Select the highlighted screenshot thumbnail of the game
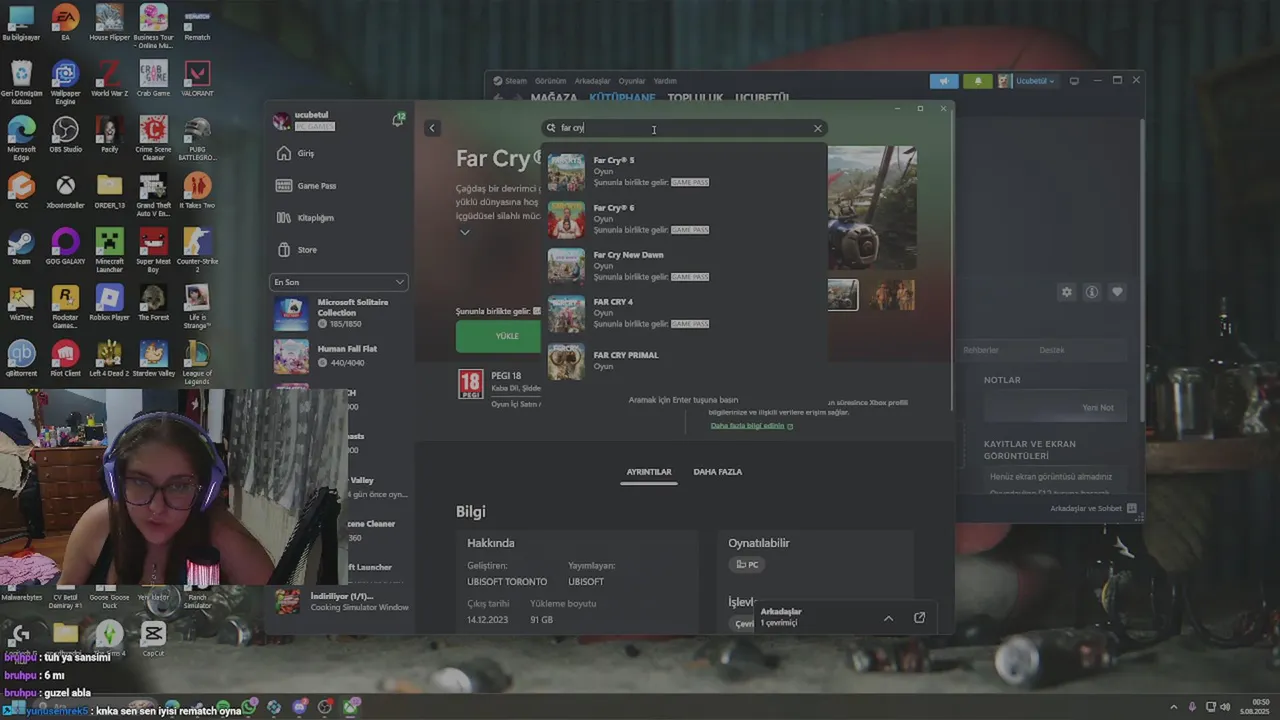The height and width of the screenshot is (720, 1280). 843,295
